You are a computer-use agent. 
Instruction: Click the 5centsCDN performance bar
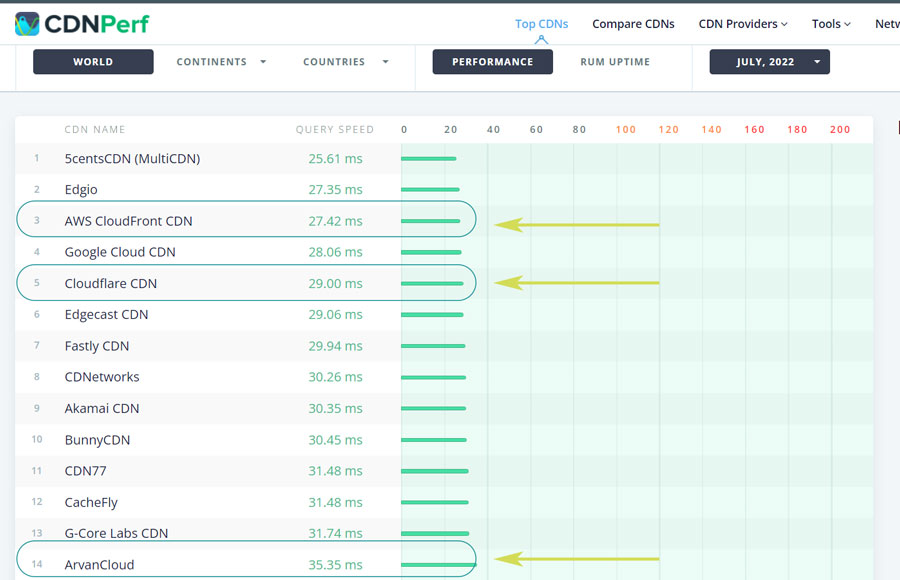429,158
